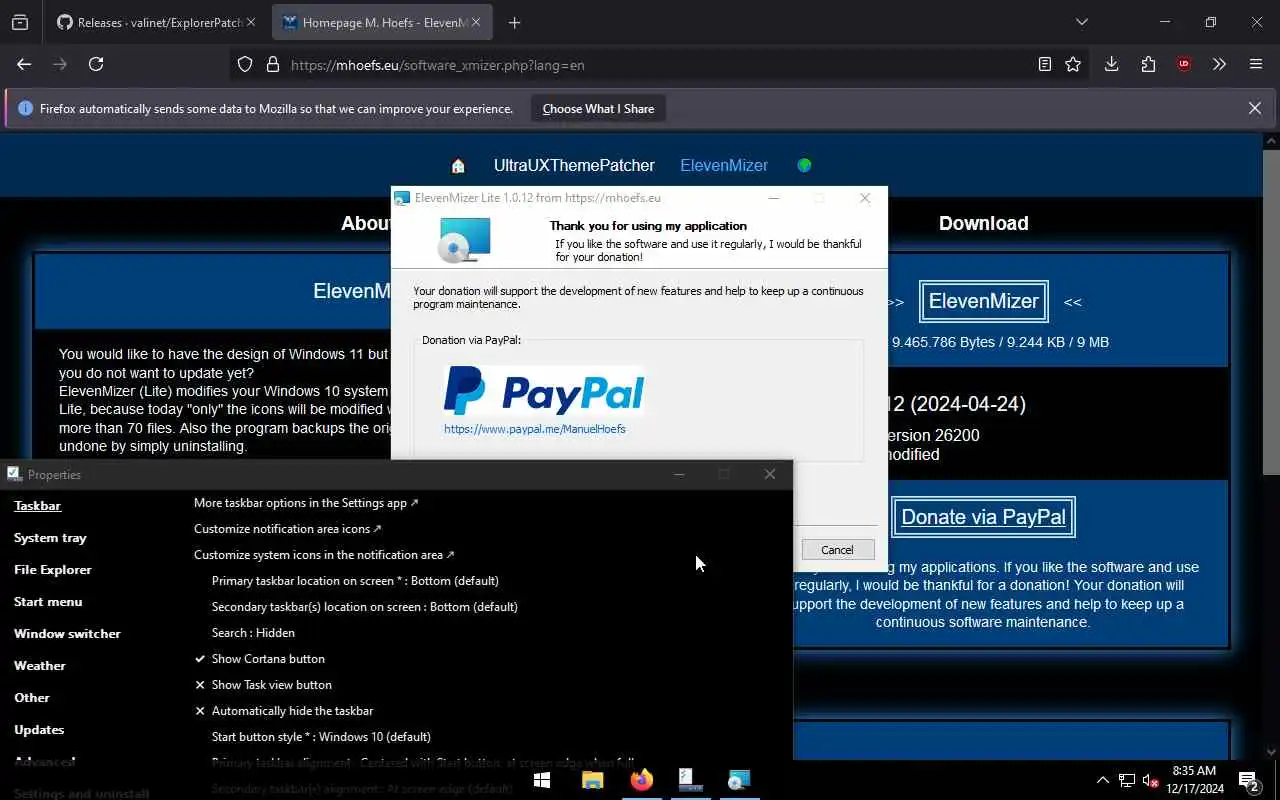The height and width of the screenshot is (800, 1280).
Task: Click the muted volume tray icon
Action: [1151, 780]
